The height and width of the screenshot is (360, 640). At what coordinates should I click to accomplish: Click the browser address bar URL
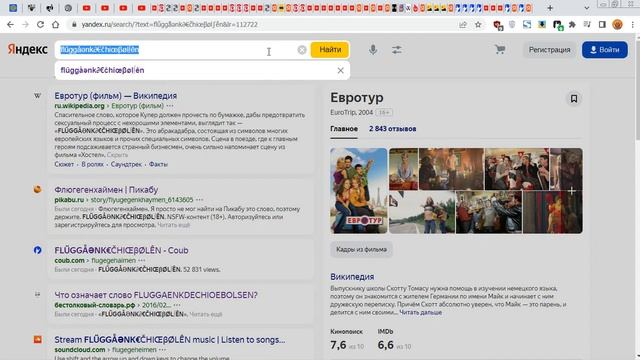(x=169, y=24)
